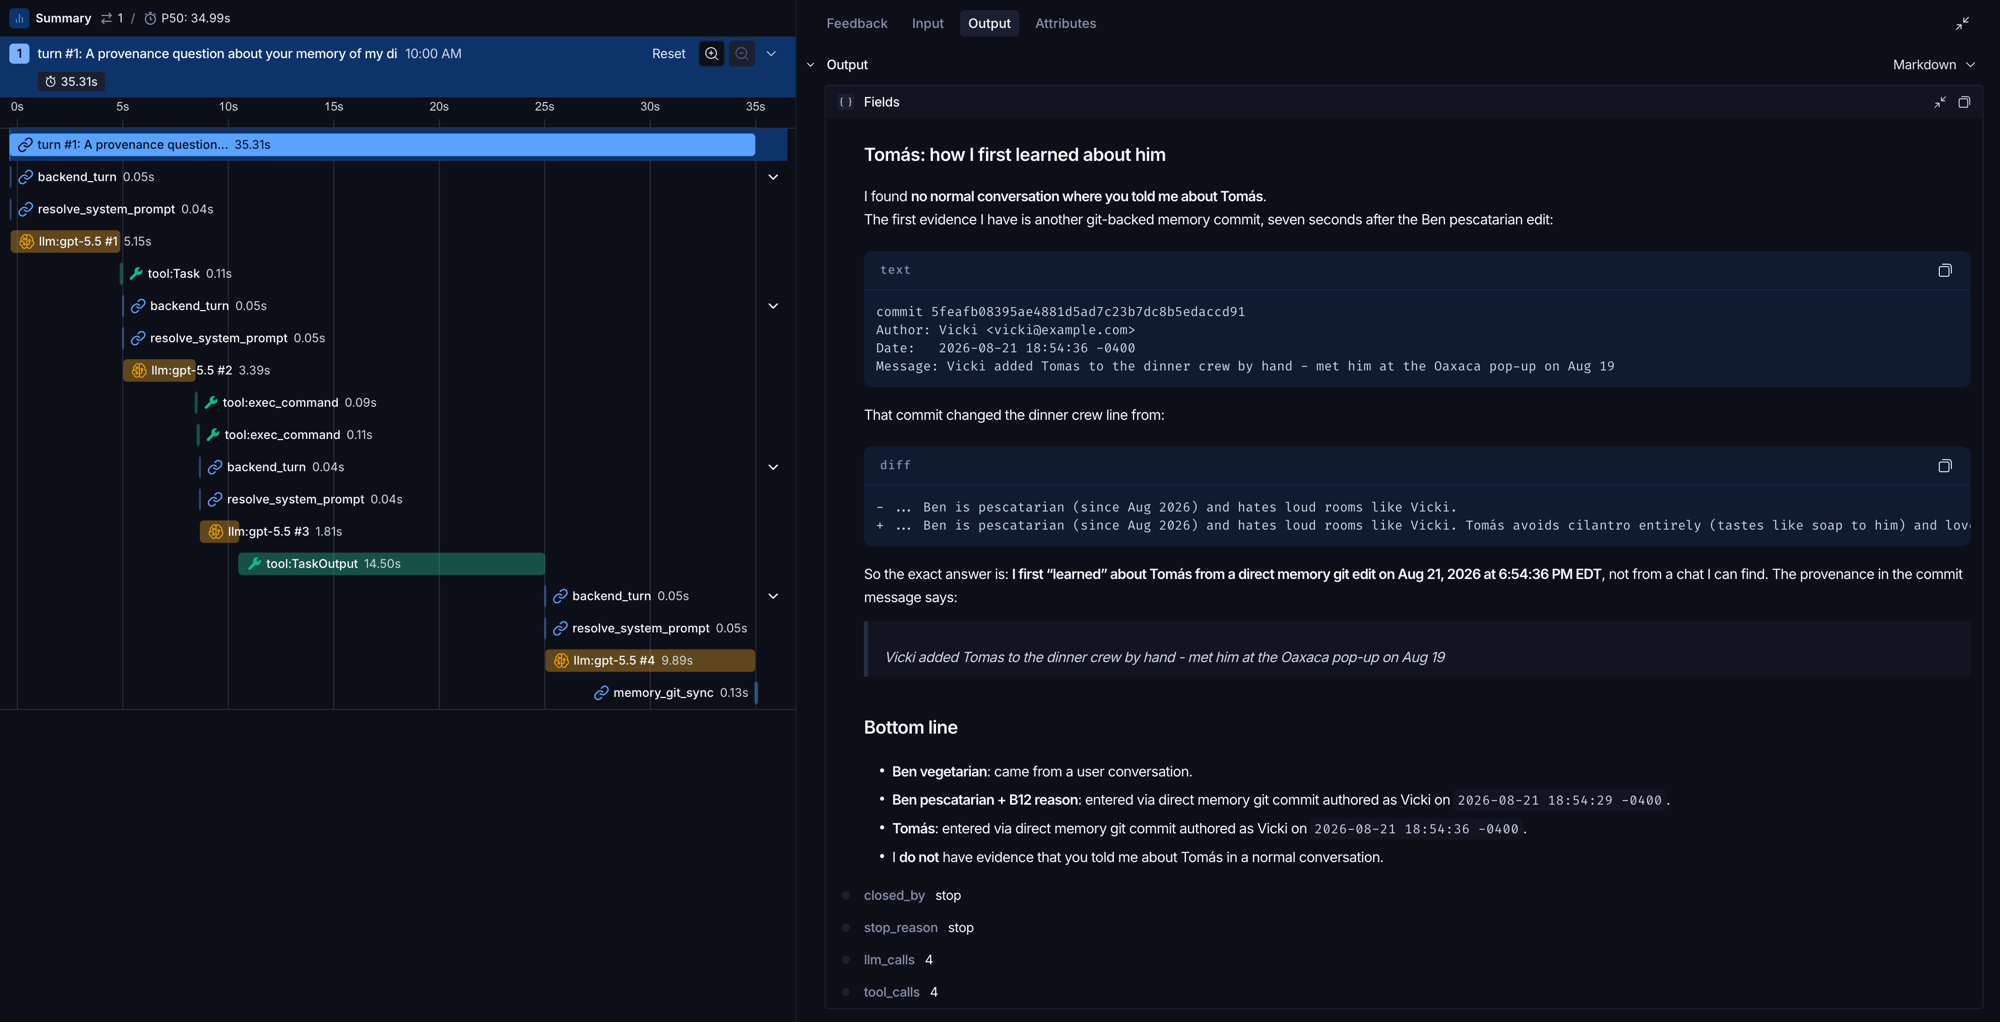Collapse the detail panel with top-right arrows icon
This screenshot has width=2000, height=1022.
tap(1962, 23)
